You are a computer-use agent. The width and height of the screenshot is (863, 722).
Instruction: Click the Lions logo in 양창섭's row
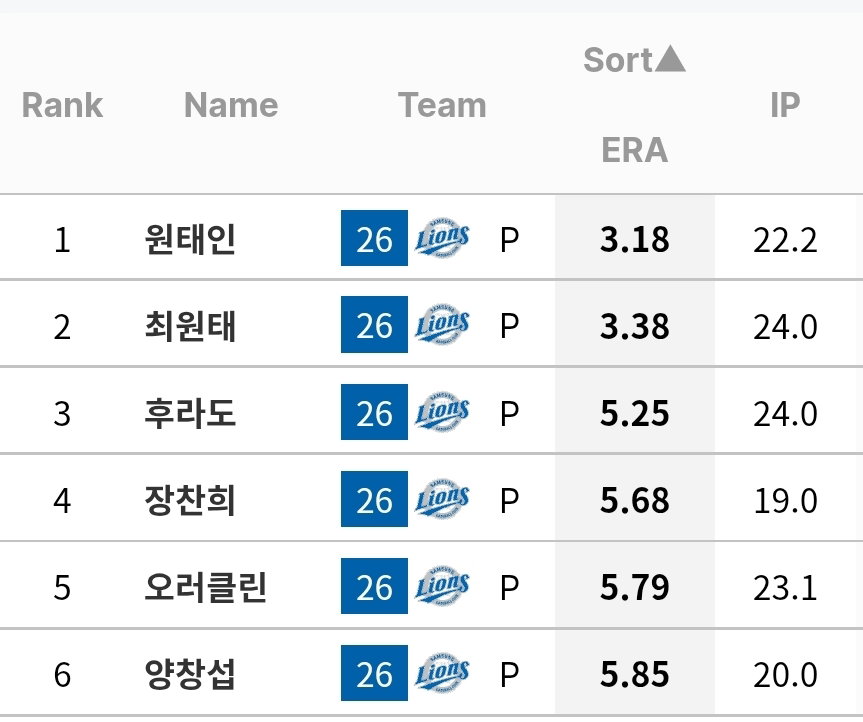[x=442, y=672]
